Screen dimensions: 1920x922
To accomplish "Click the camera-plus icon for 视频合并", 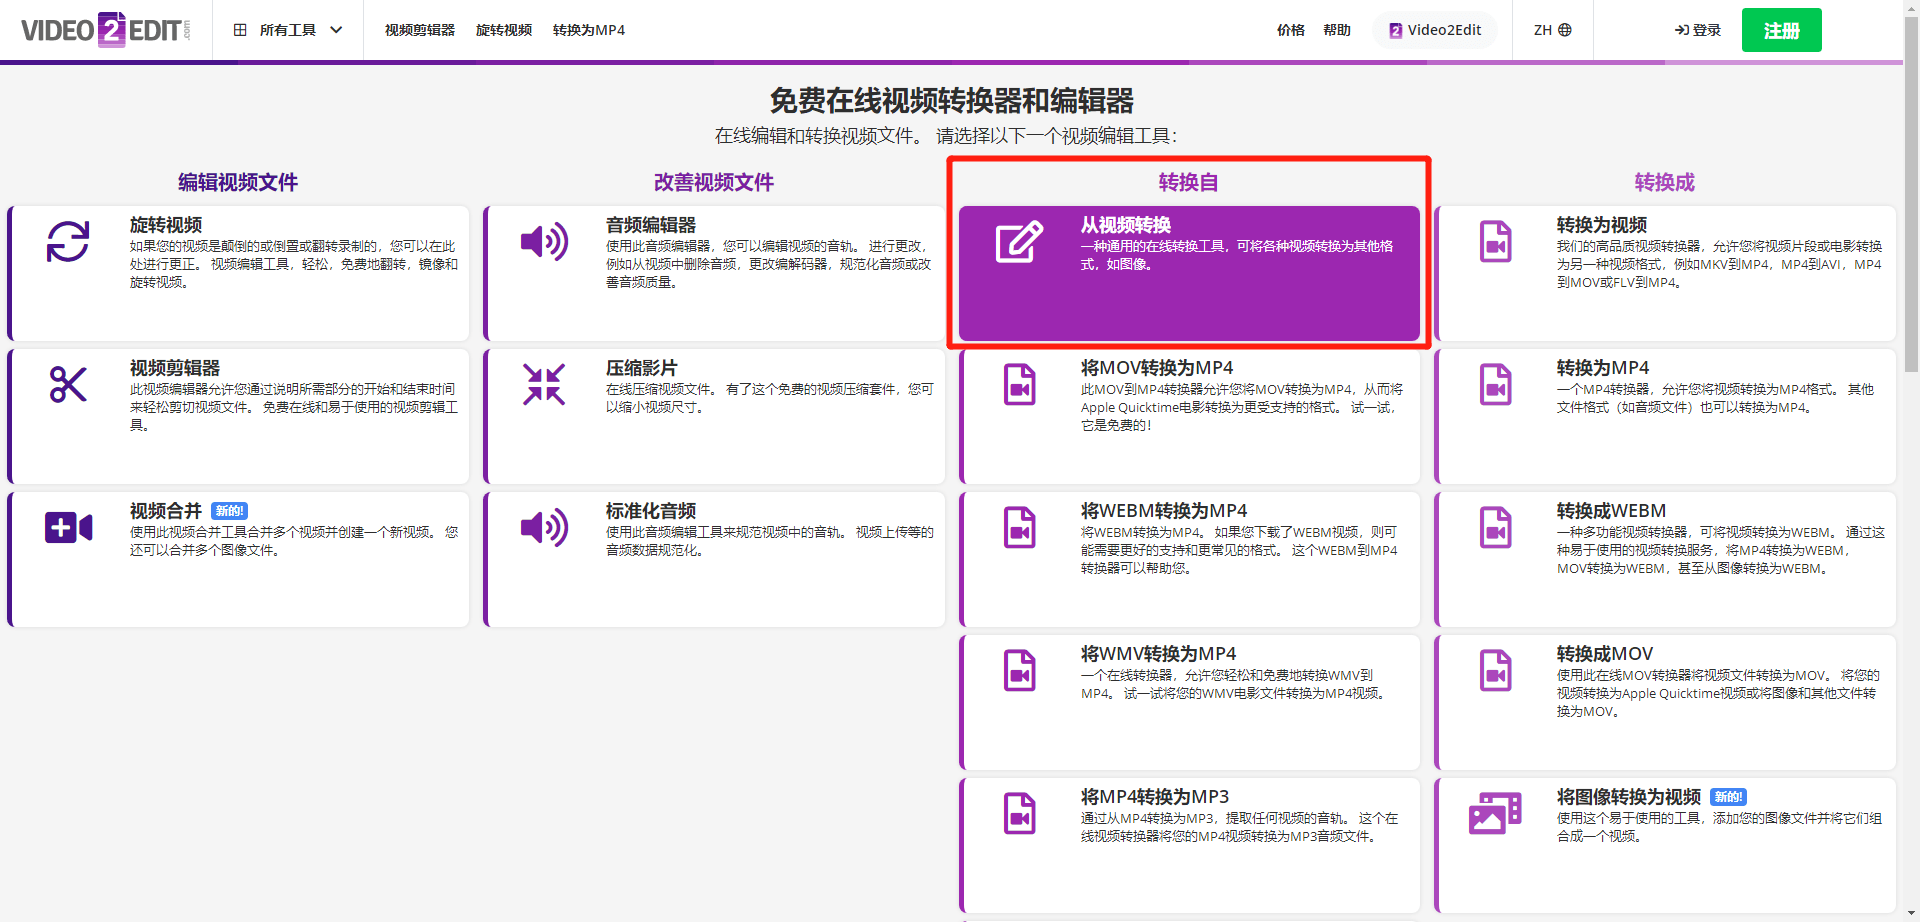I will tap(68, 527).
